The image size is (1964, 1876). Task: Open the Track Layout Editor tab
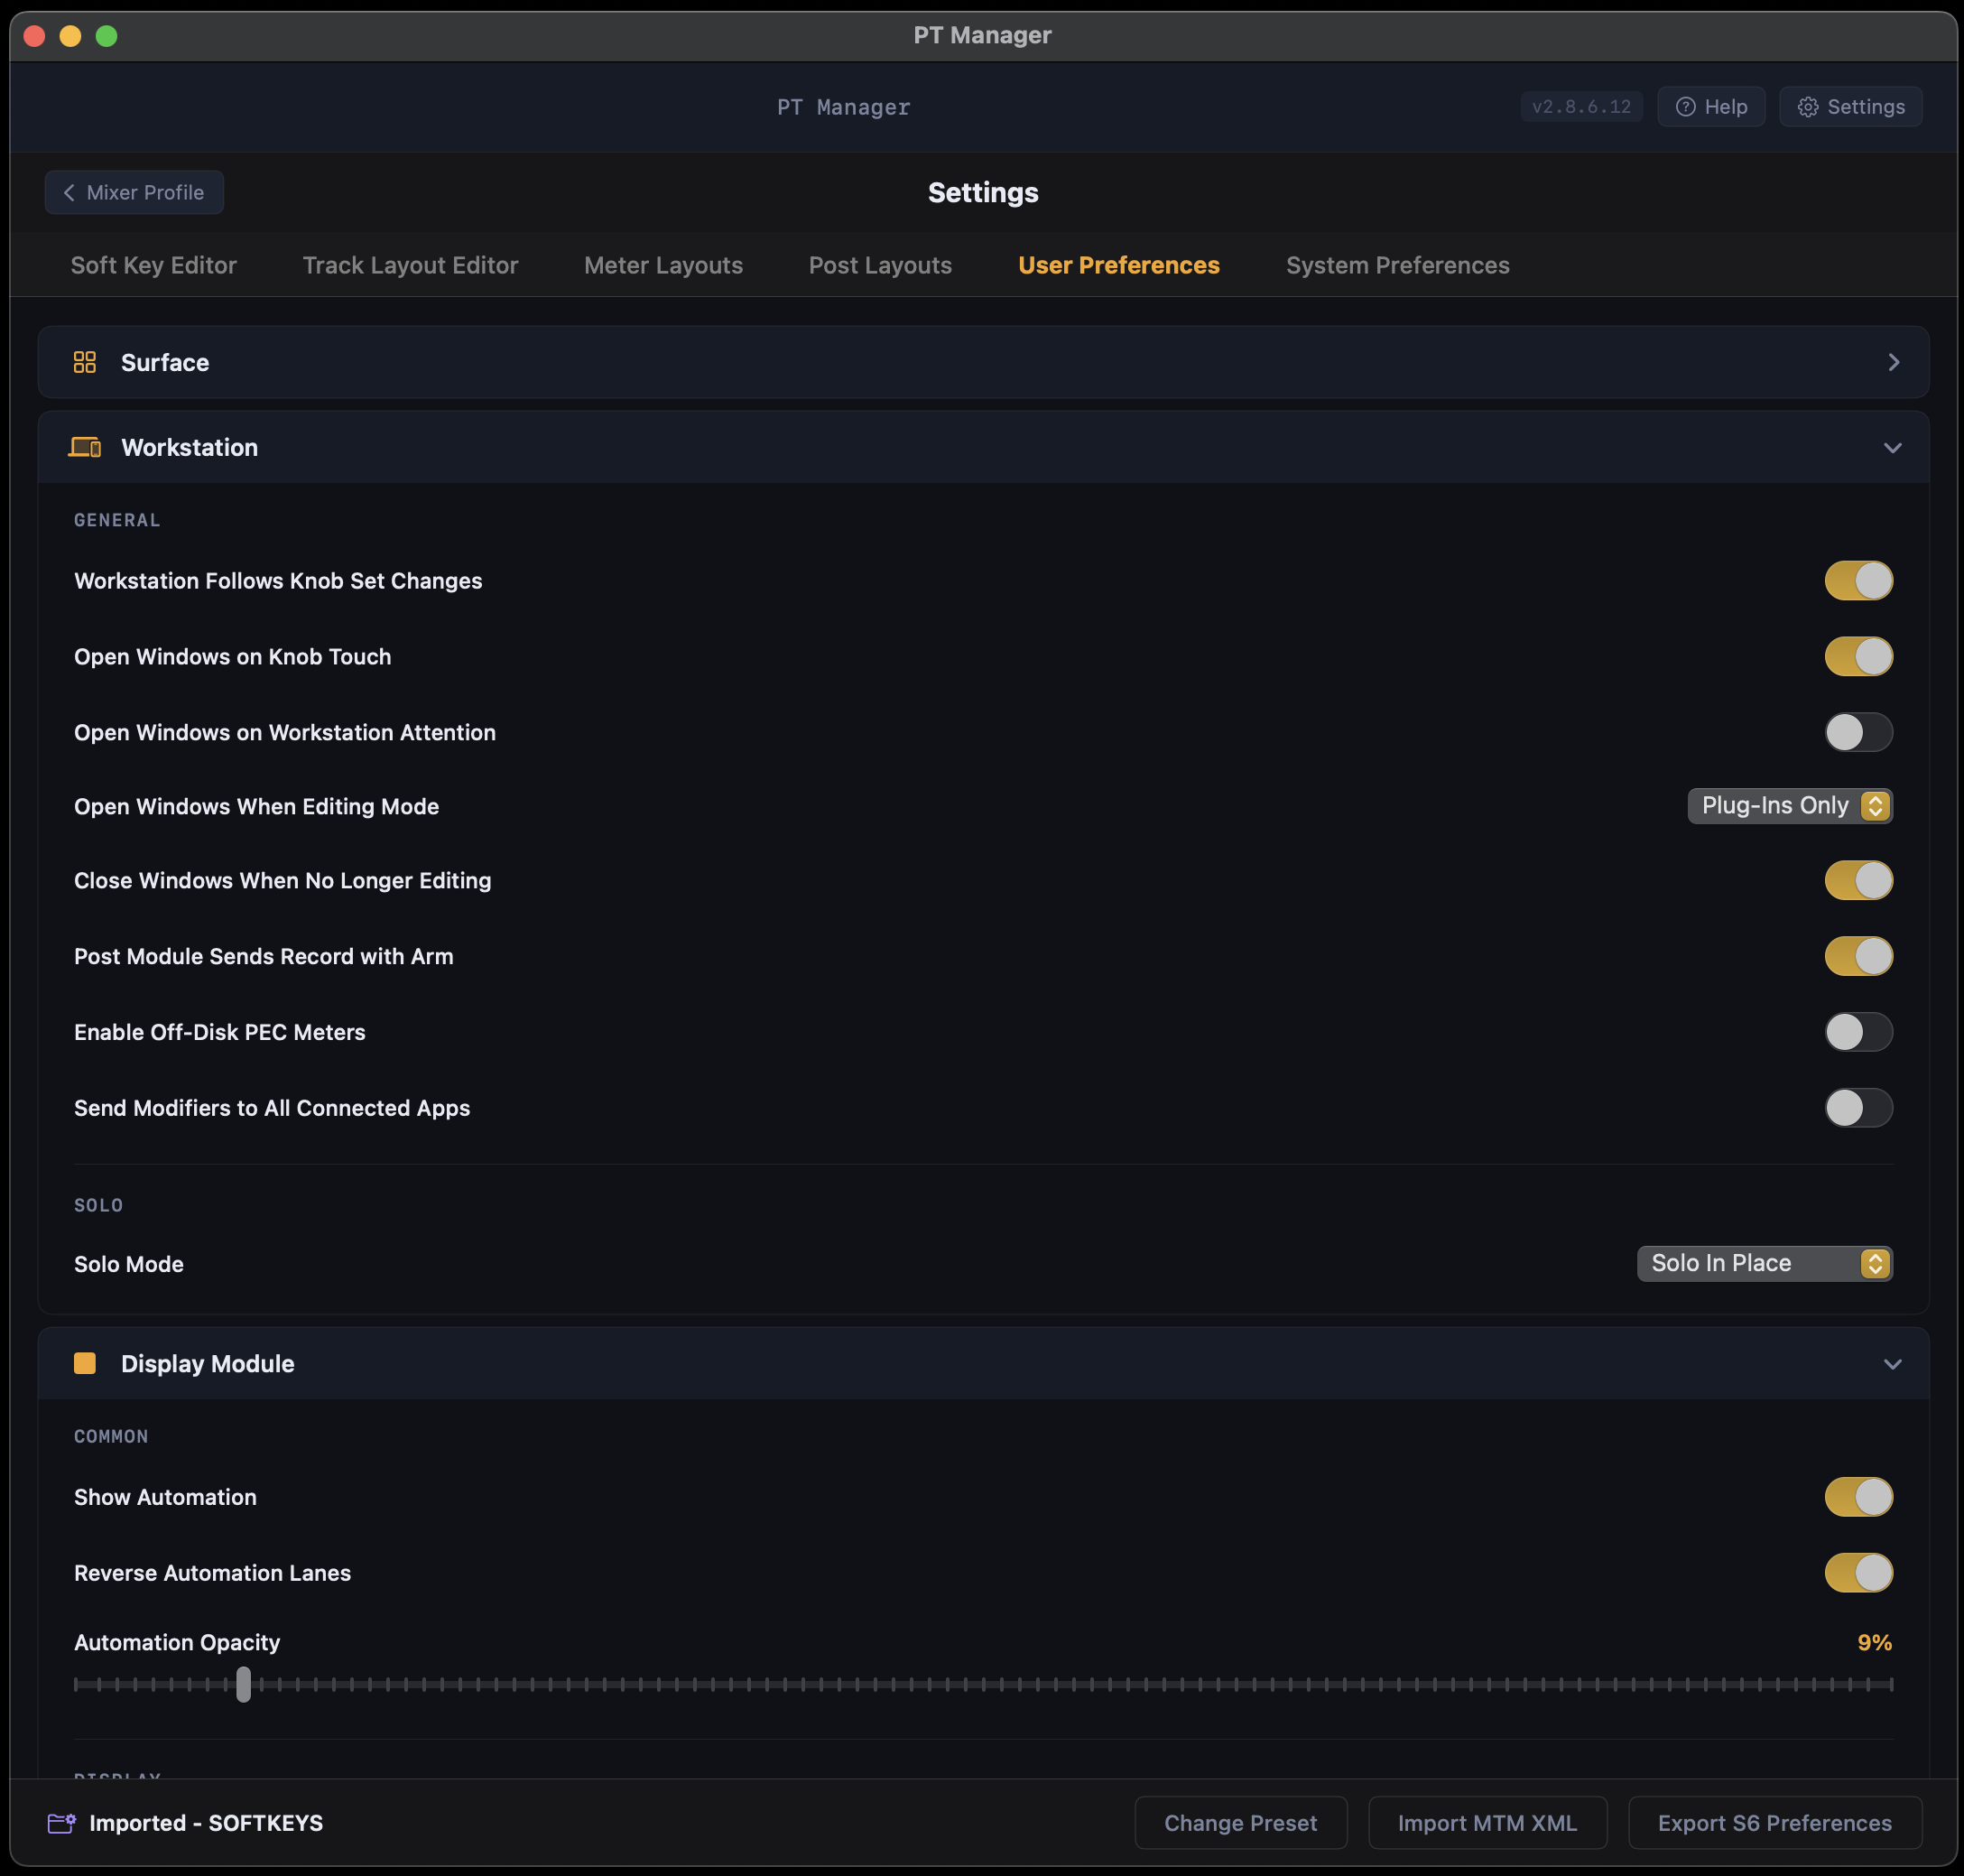point(410,265)
